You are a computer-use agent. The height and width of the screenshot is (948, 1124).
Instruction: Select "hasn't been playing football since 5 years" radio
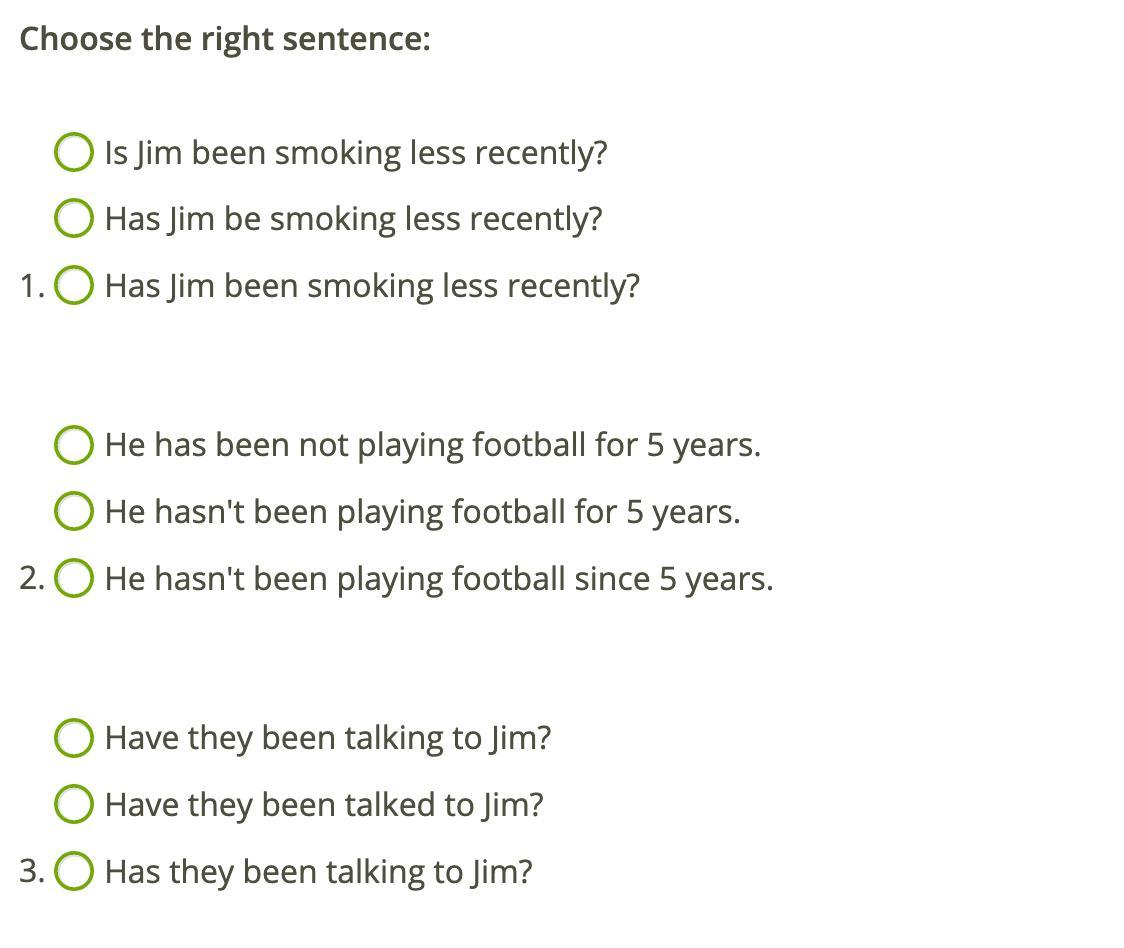pos(74,578)
